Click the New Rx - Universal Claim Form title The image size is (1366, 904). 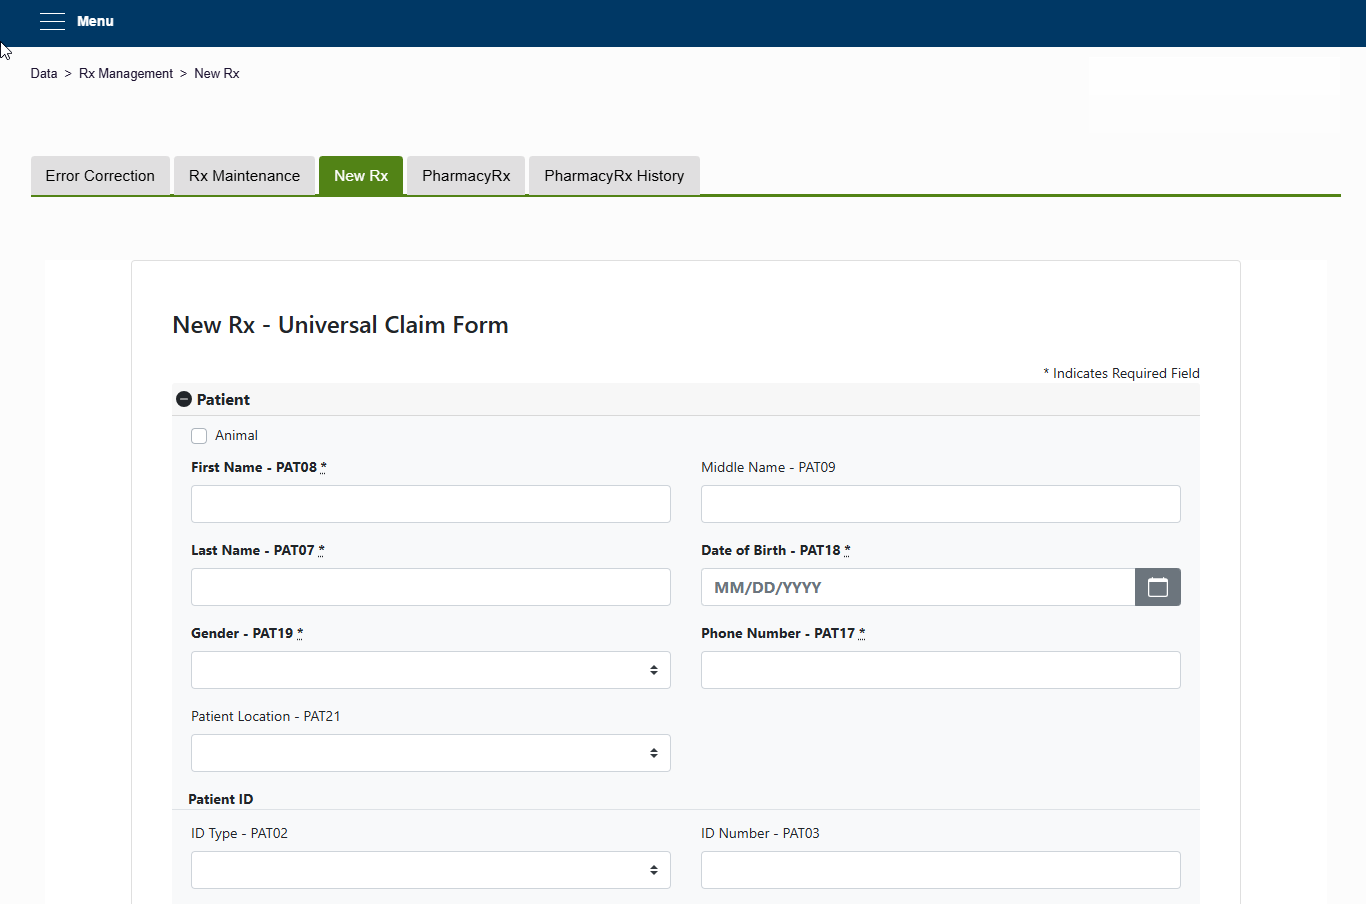[x=340, y=325]
